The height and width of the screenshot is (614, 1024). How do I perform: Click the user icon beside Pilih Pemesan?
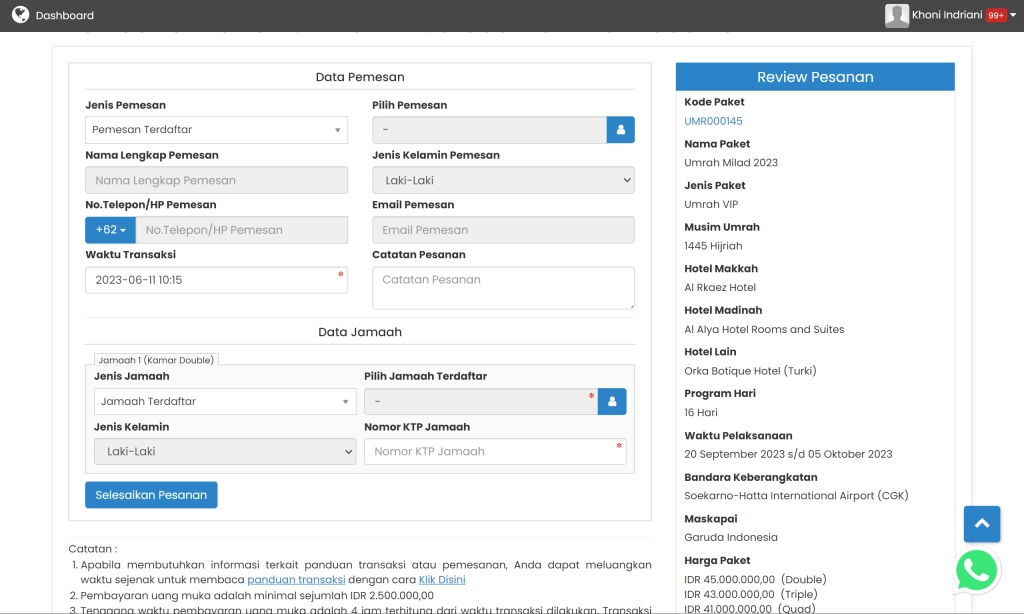(x=620, y=130)
